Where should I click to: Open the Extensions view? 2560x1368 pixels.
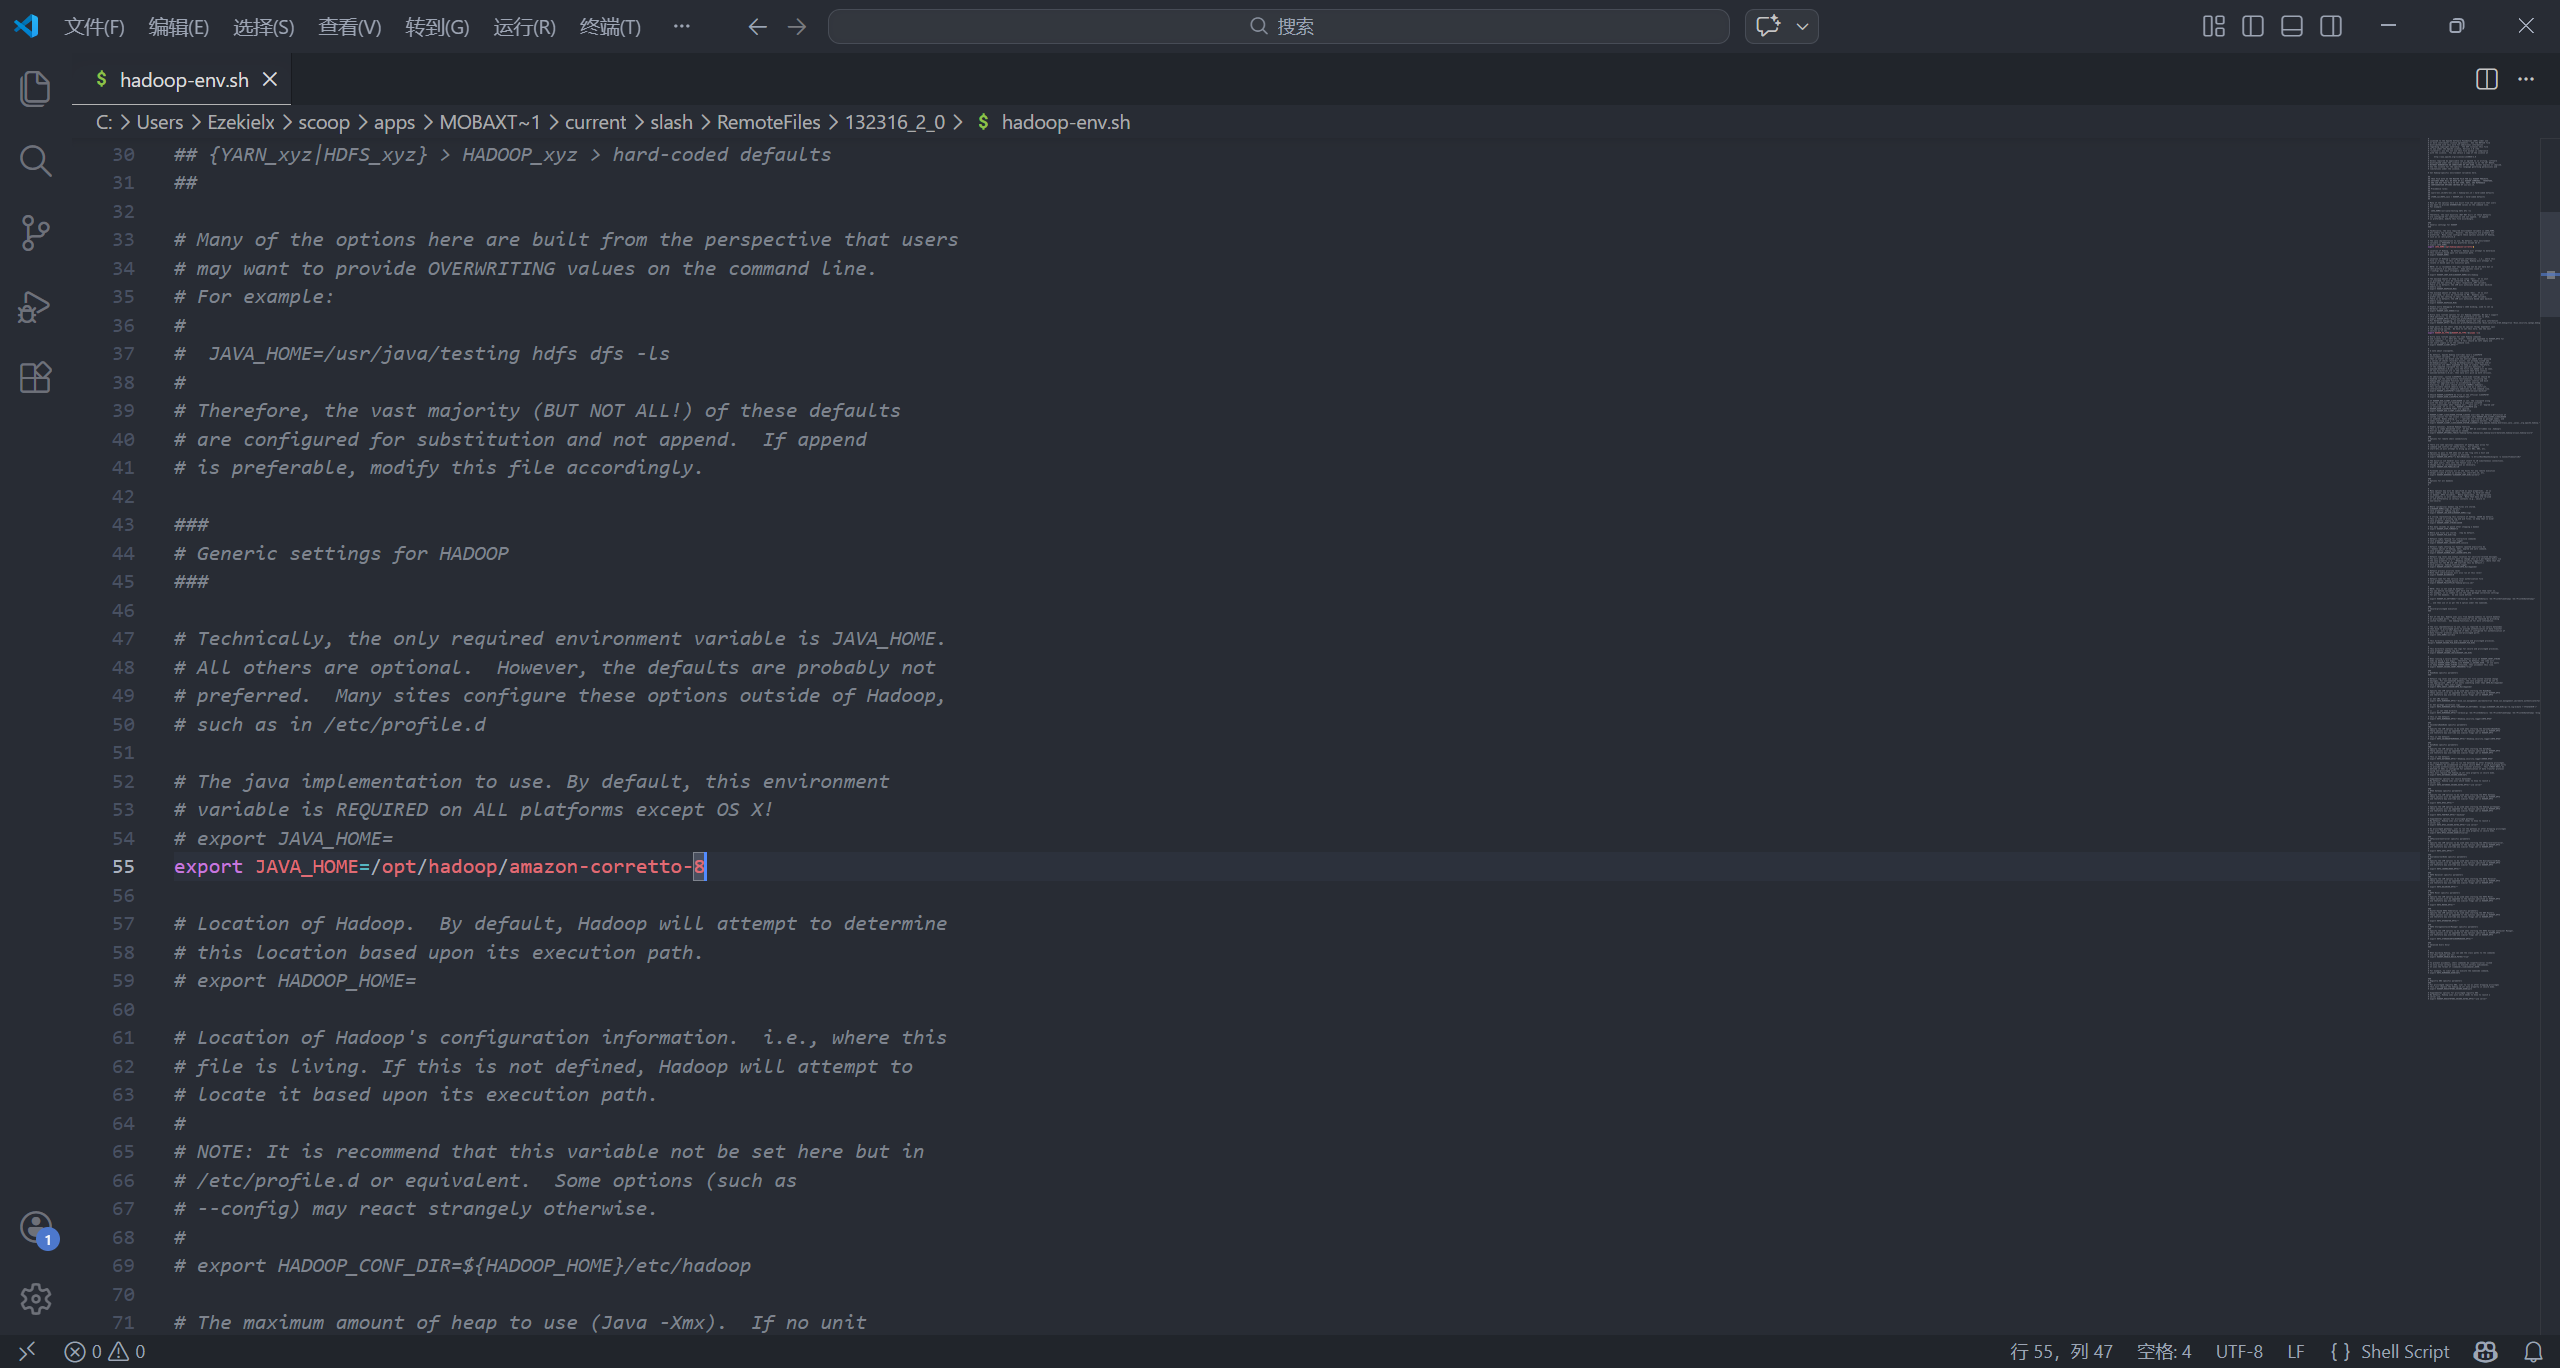(x=35, y=378)
